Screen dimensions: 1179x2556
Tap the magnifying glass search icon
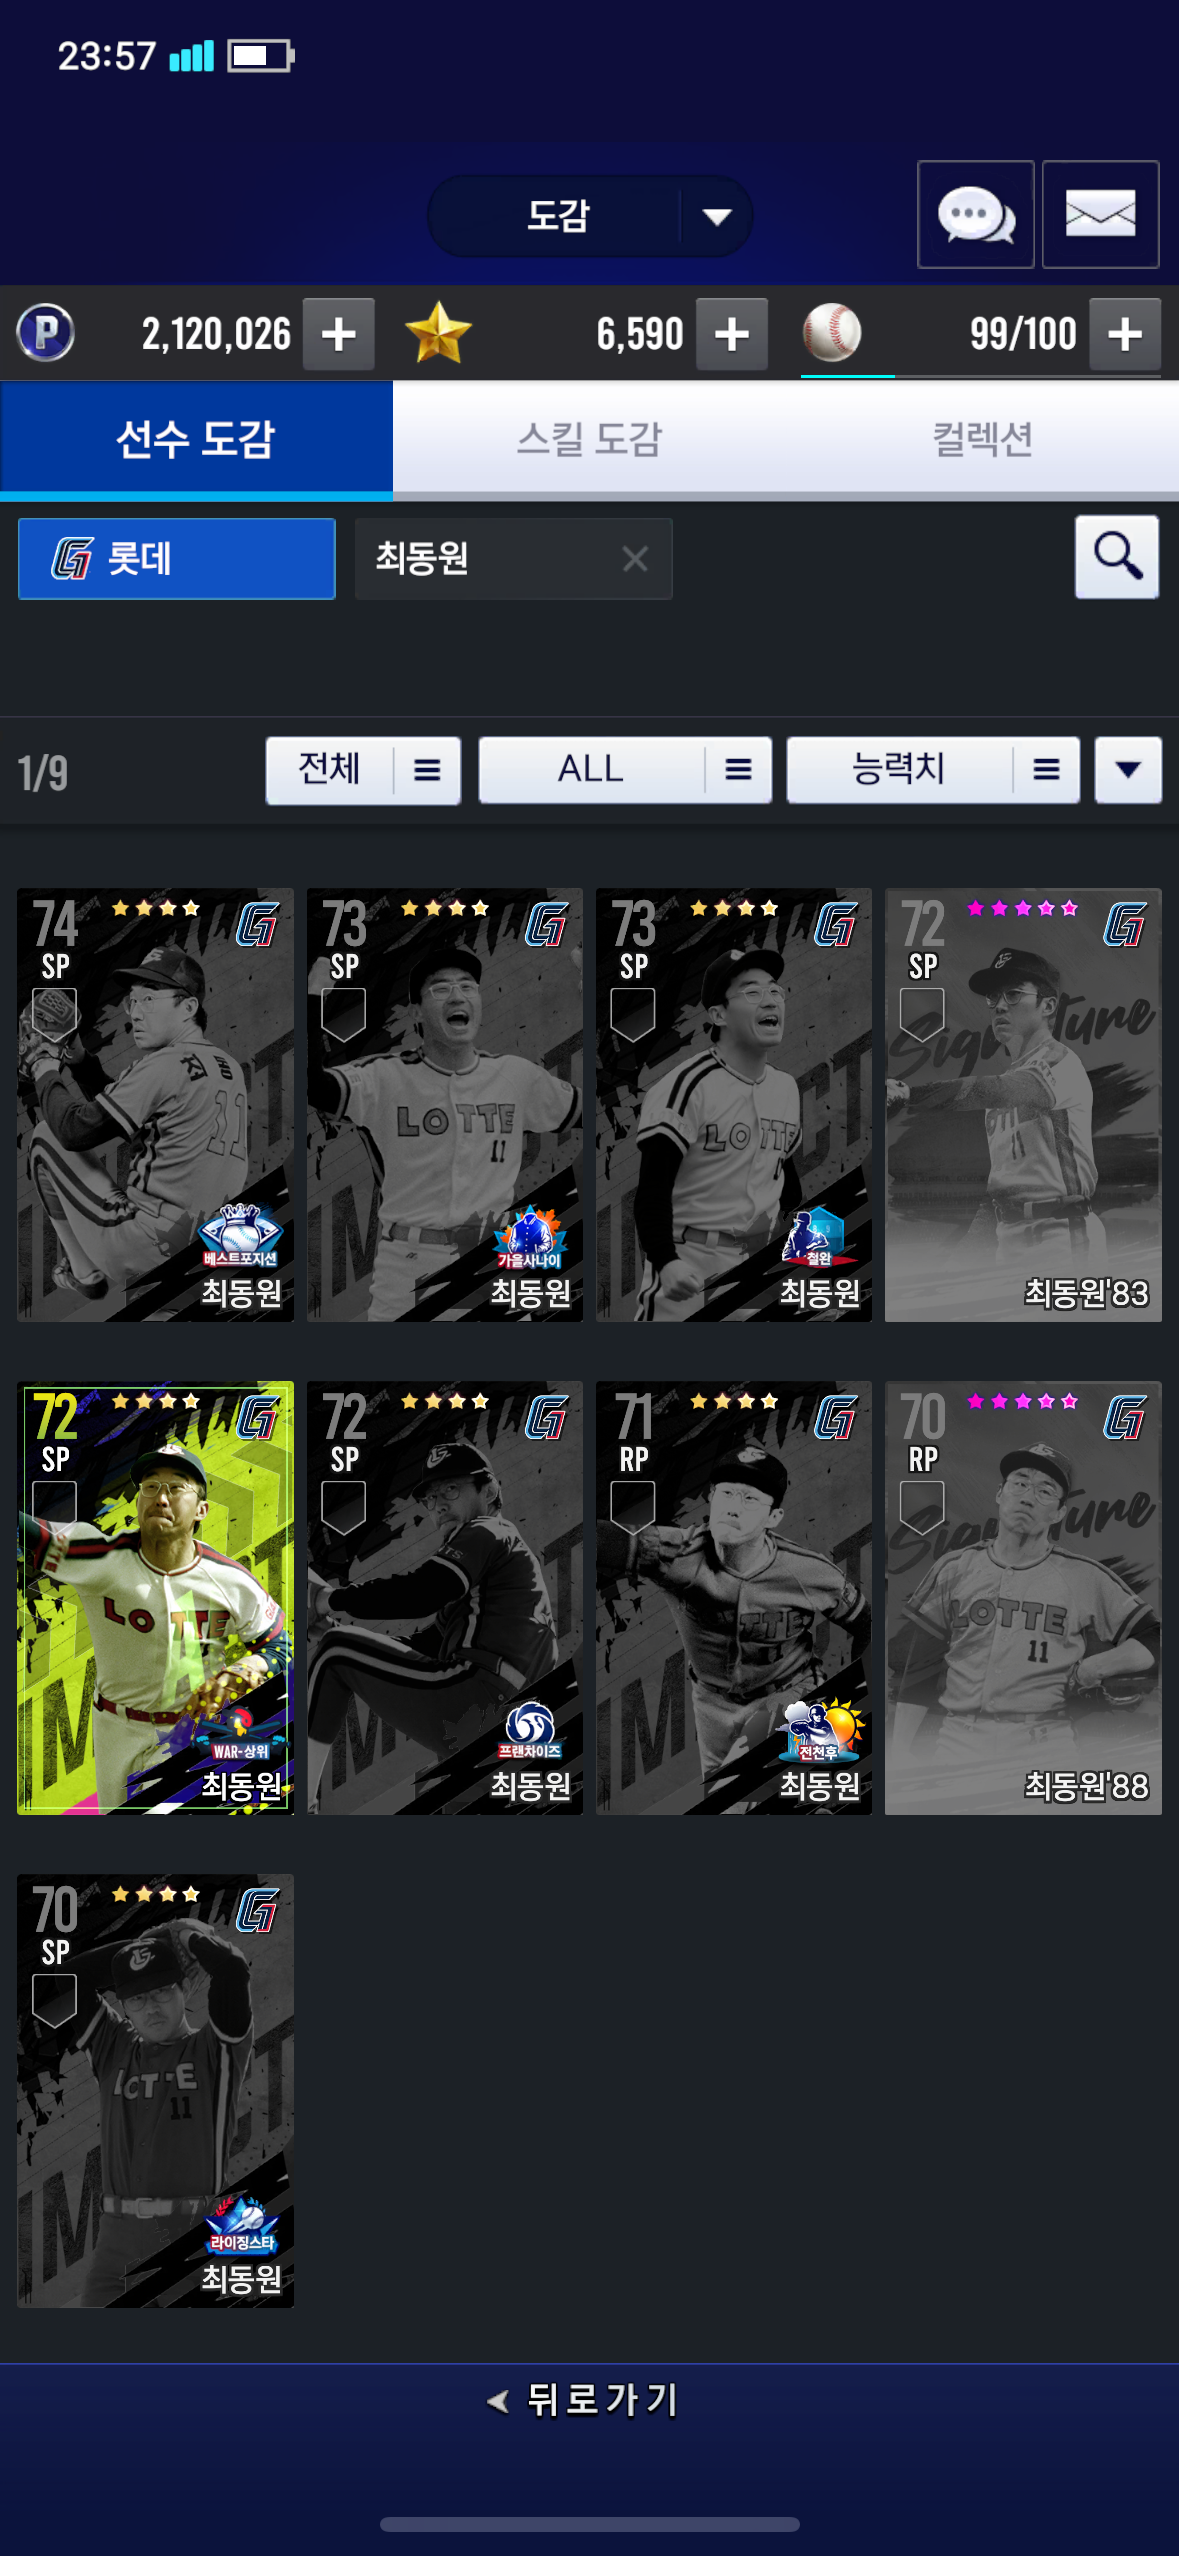point(1117,557)
